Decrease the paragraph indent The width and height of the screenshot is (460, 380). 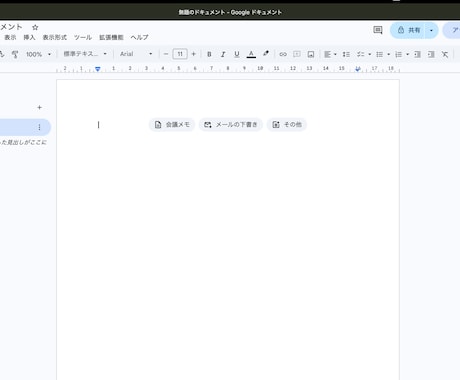pos(417,54)
